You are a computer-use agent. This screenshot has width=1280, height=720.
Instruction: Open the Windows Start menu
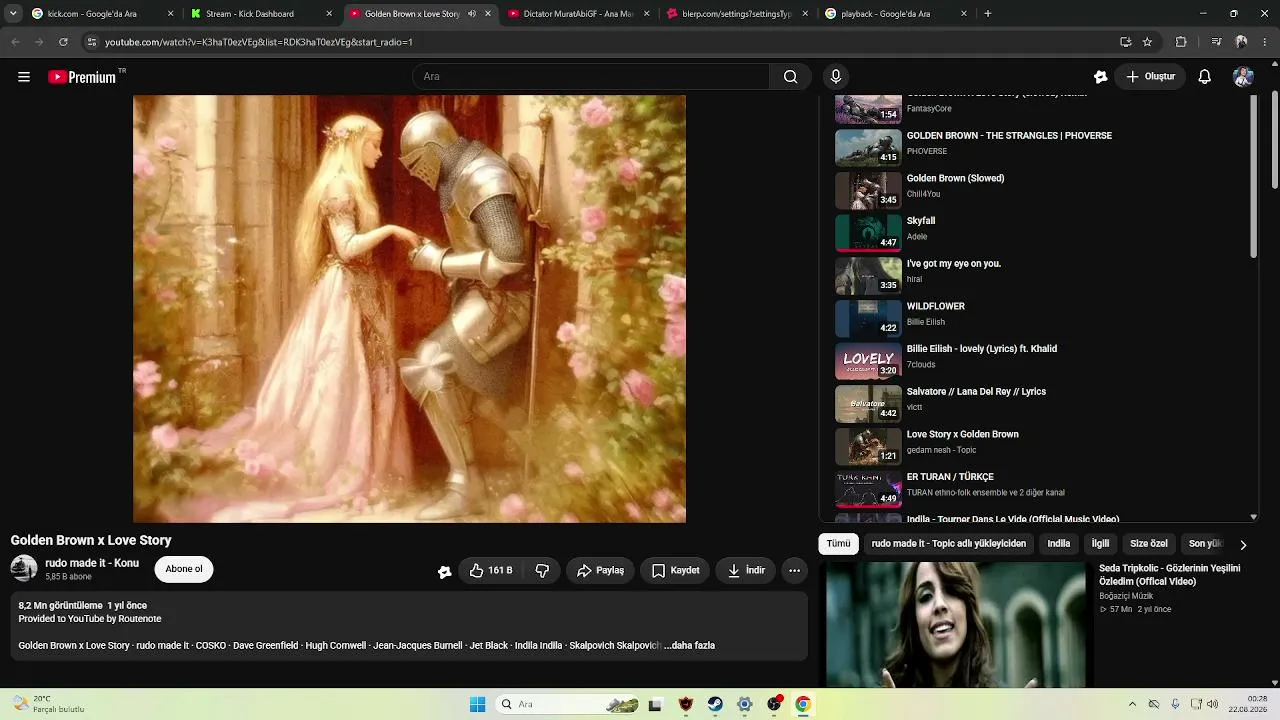pos(478,705)
